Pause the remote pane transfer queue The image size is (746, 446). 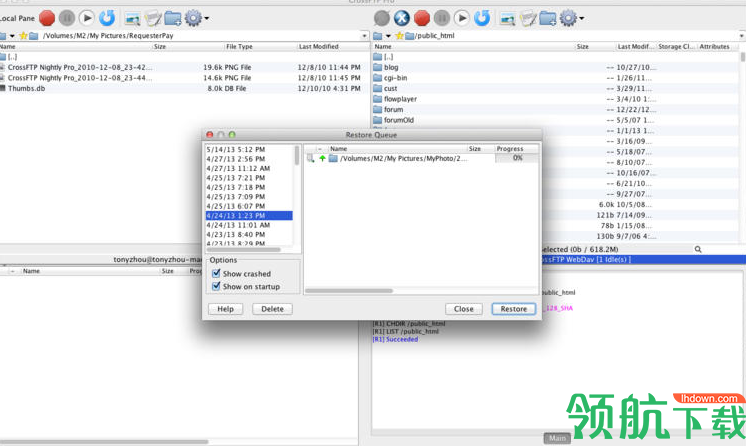pos(442,18)
